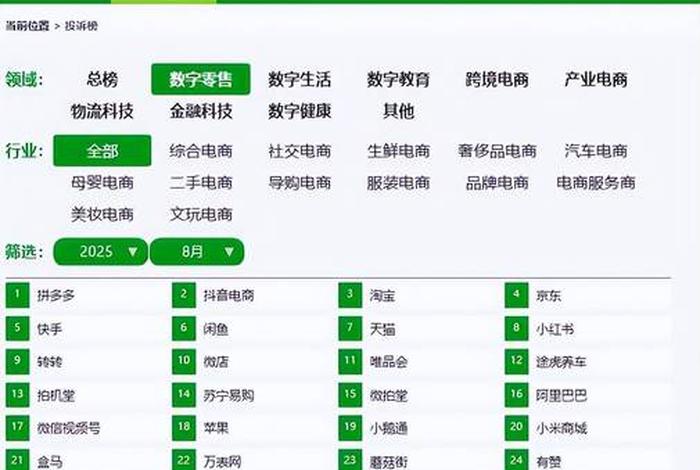The image size is (700, 470).
Task: Switch to 数字生活 domain
Action: pos(300,79)
